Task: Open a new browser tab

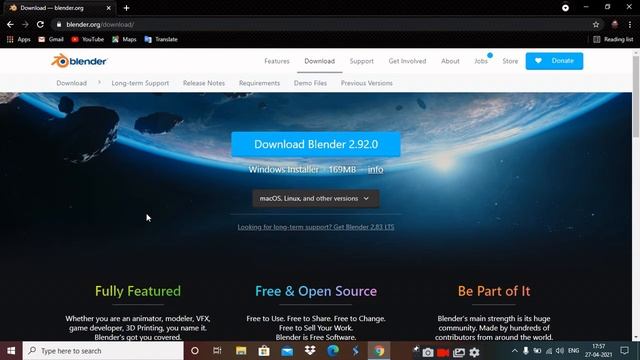Action: (x=126, y=8)
